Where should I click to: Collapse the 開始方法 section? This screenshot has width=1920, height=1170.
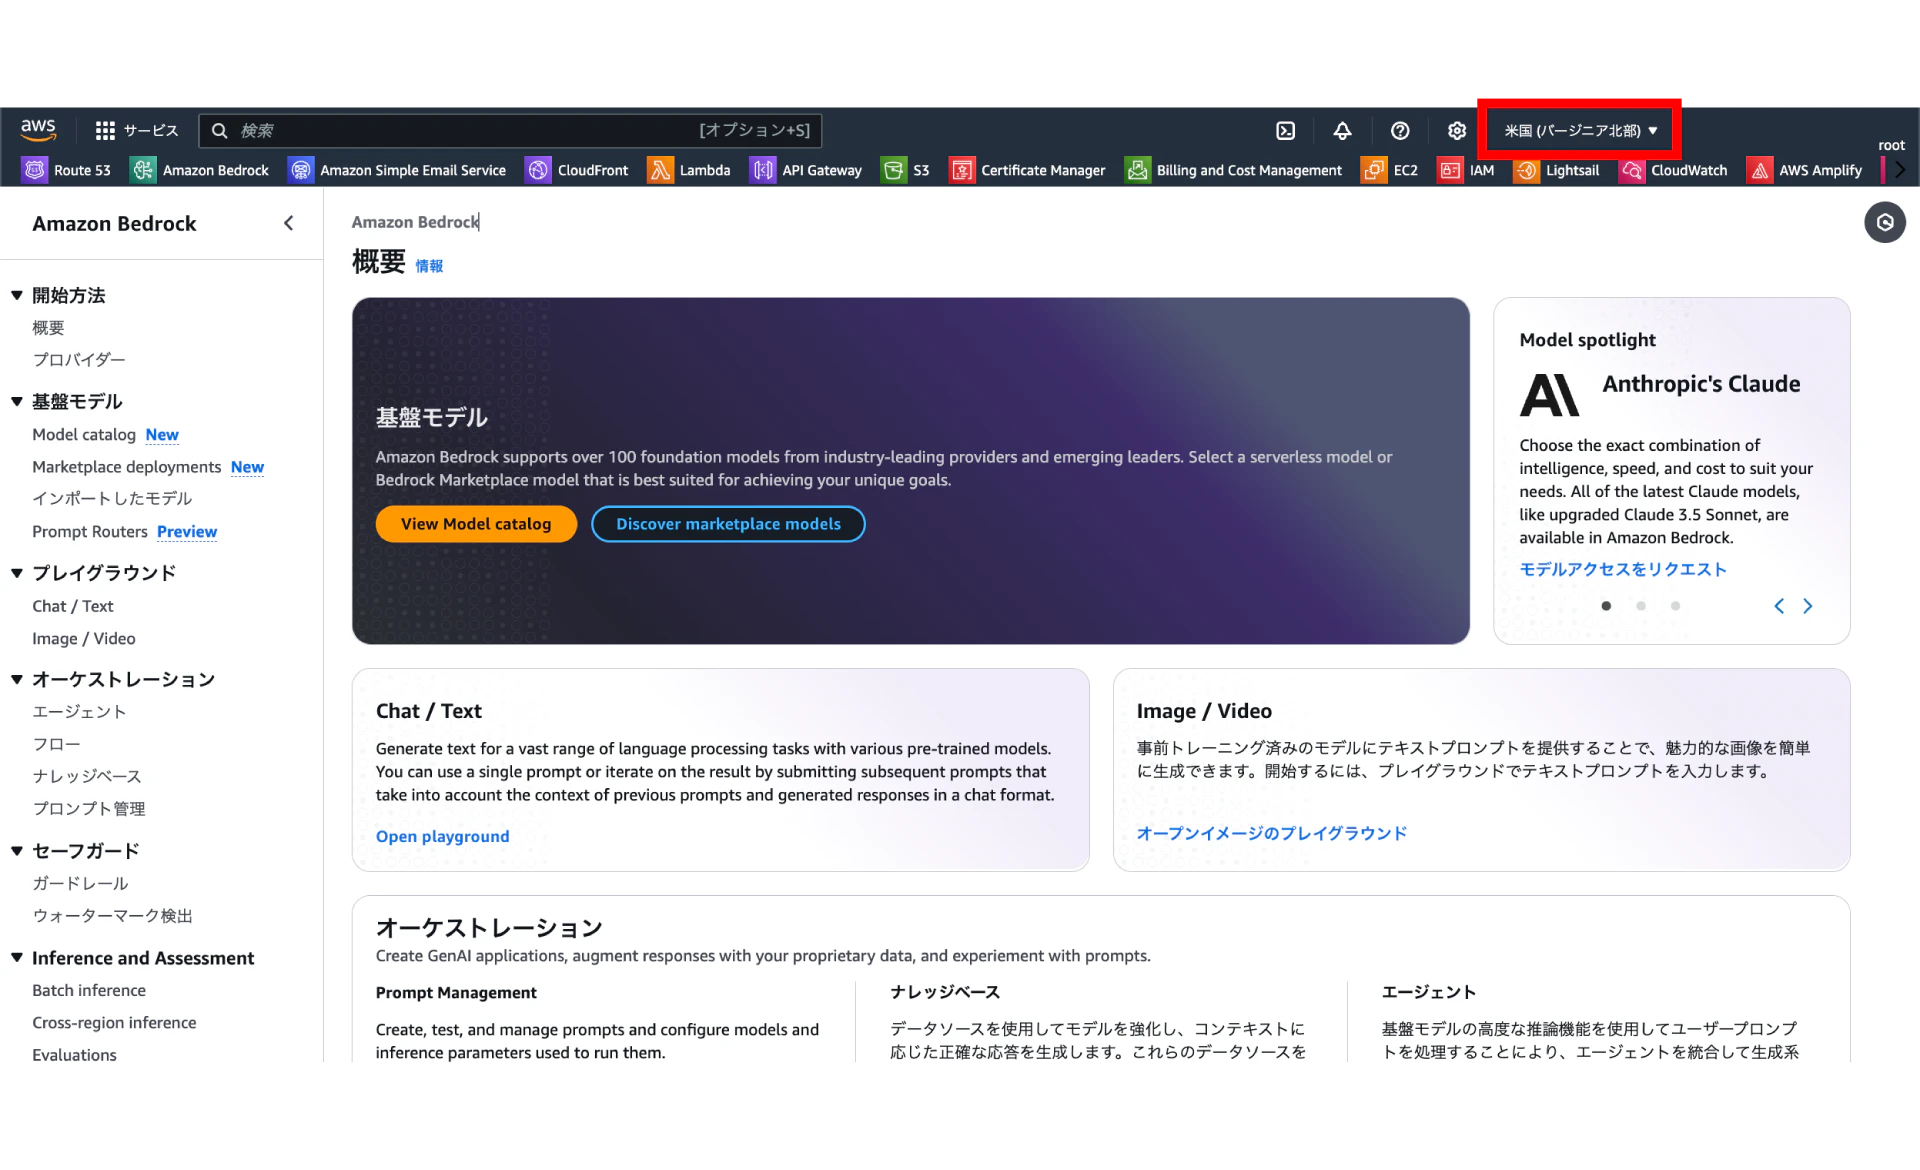[x=17, y=295]
